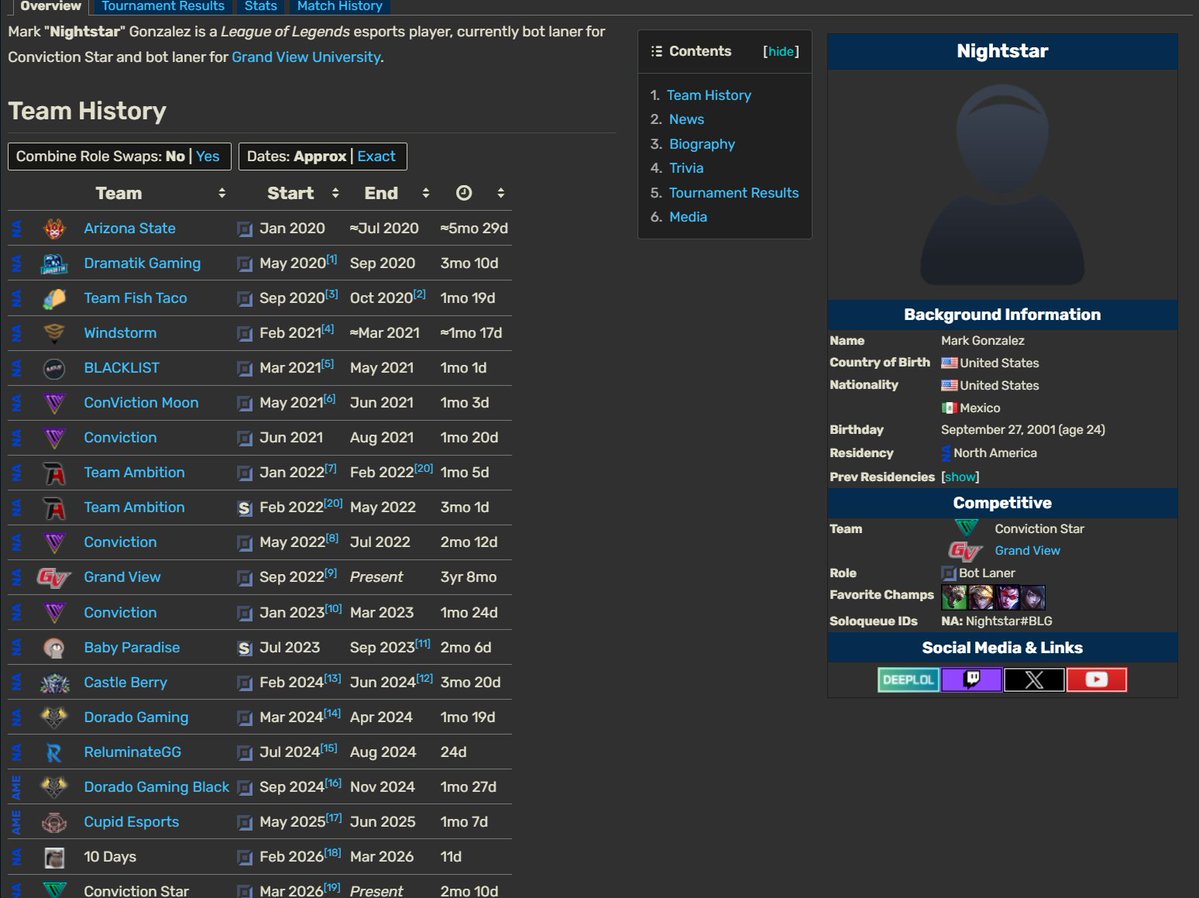This screenshot has width=1199, height=898.
Task: Click the bot laner role icon in infobox
Action: (949, 573)
